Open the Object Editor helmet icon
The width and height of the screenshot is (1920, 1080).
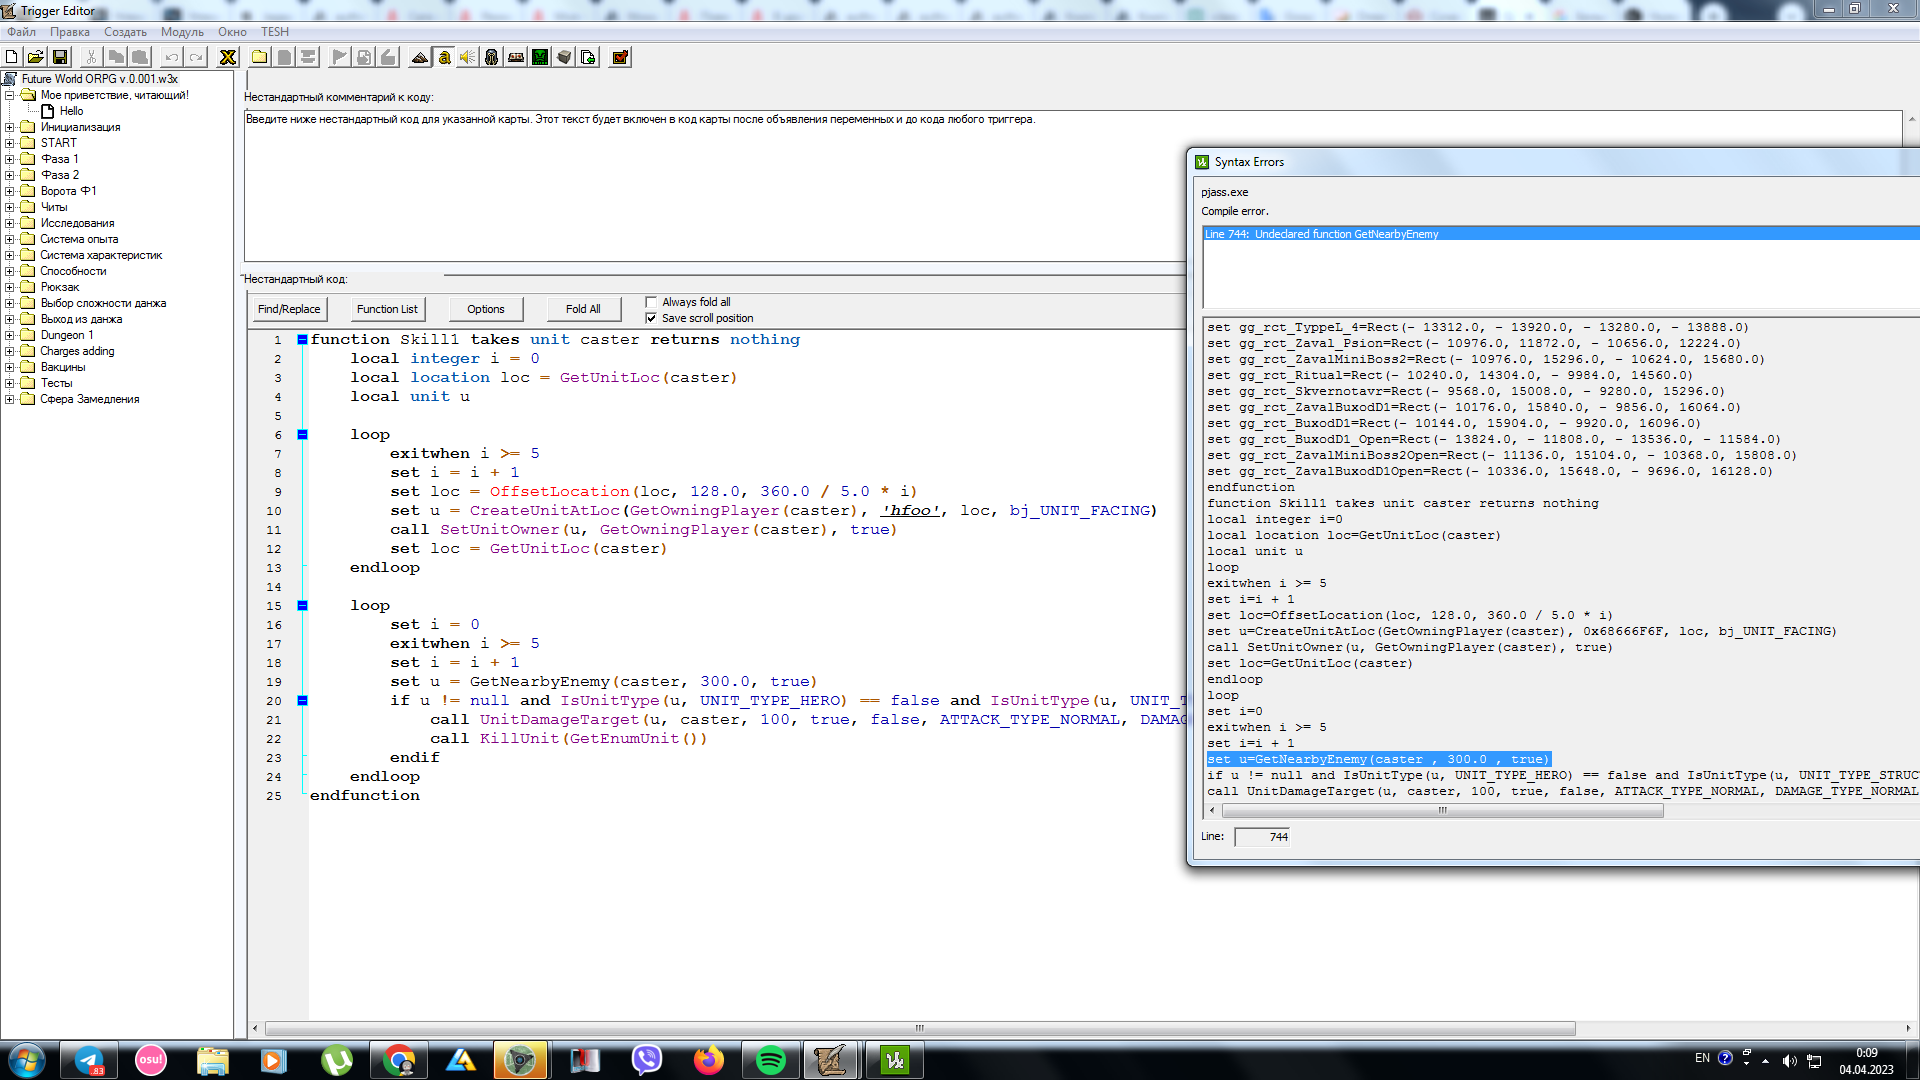coord(492,58)
